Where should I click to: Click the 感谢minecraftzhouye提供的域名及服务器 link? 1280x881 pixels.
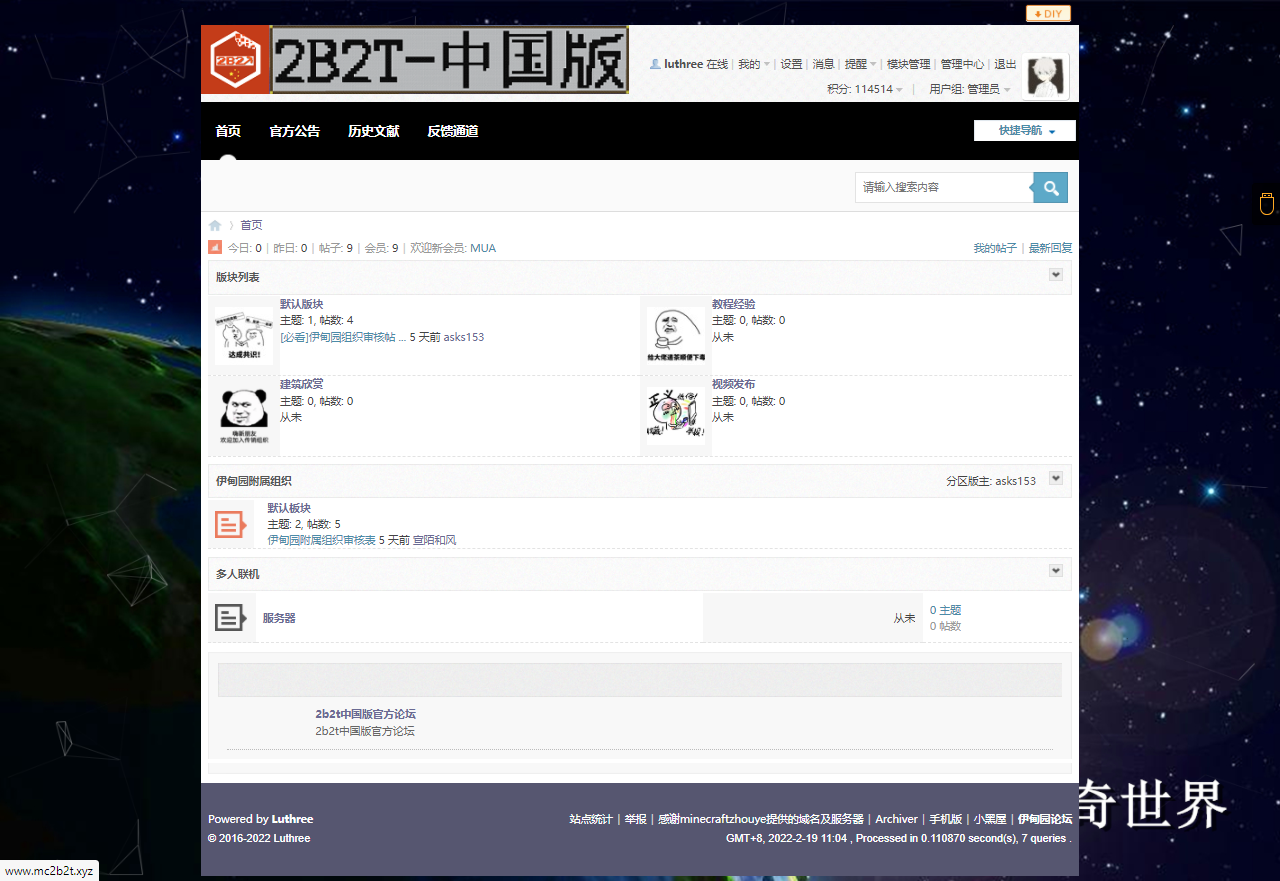(761, 819)
